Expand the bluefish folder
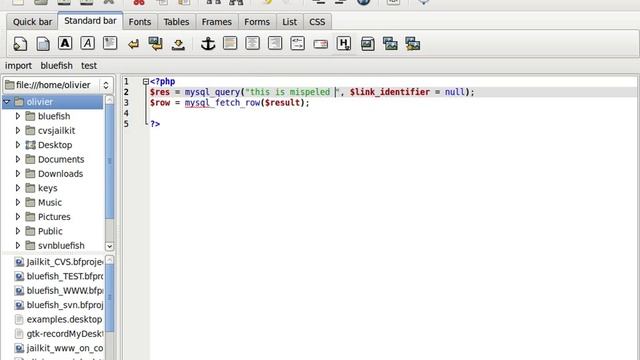The width and height of the screenshot is (640, 360). [x=18, y=116]
